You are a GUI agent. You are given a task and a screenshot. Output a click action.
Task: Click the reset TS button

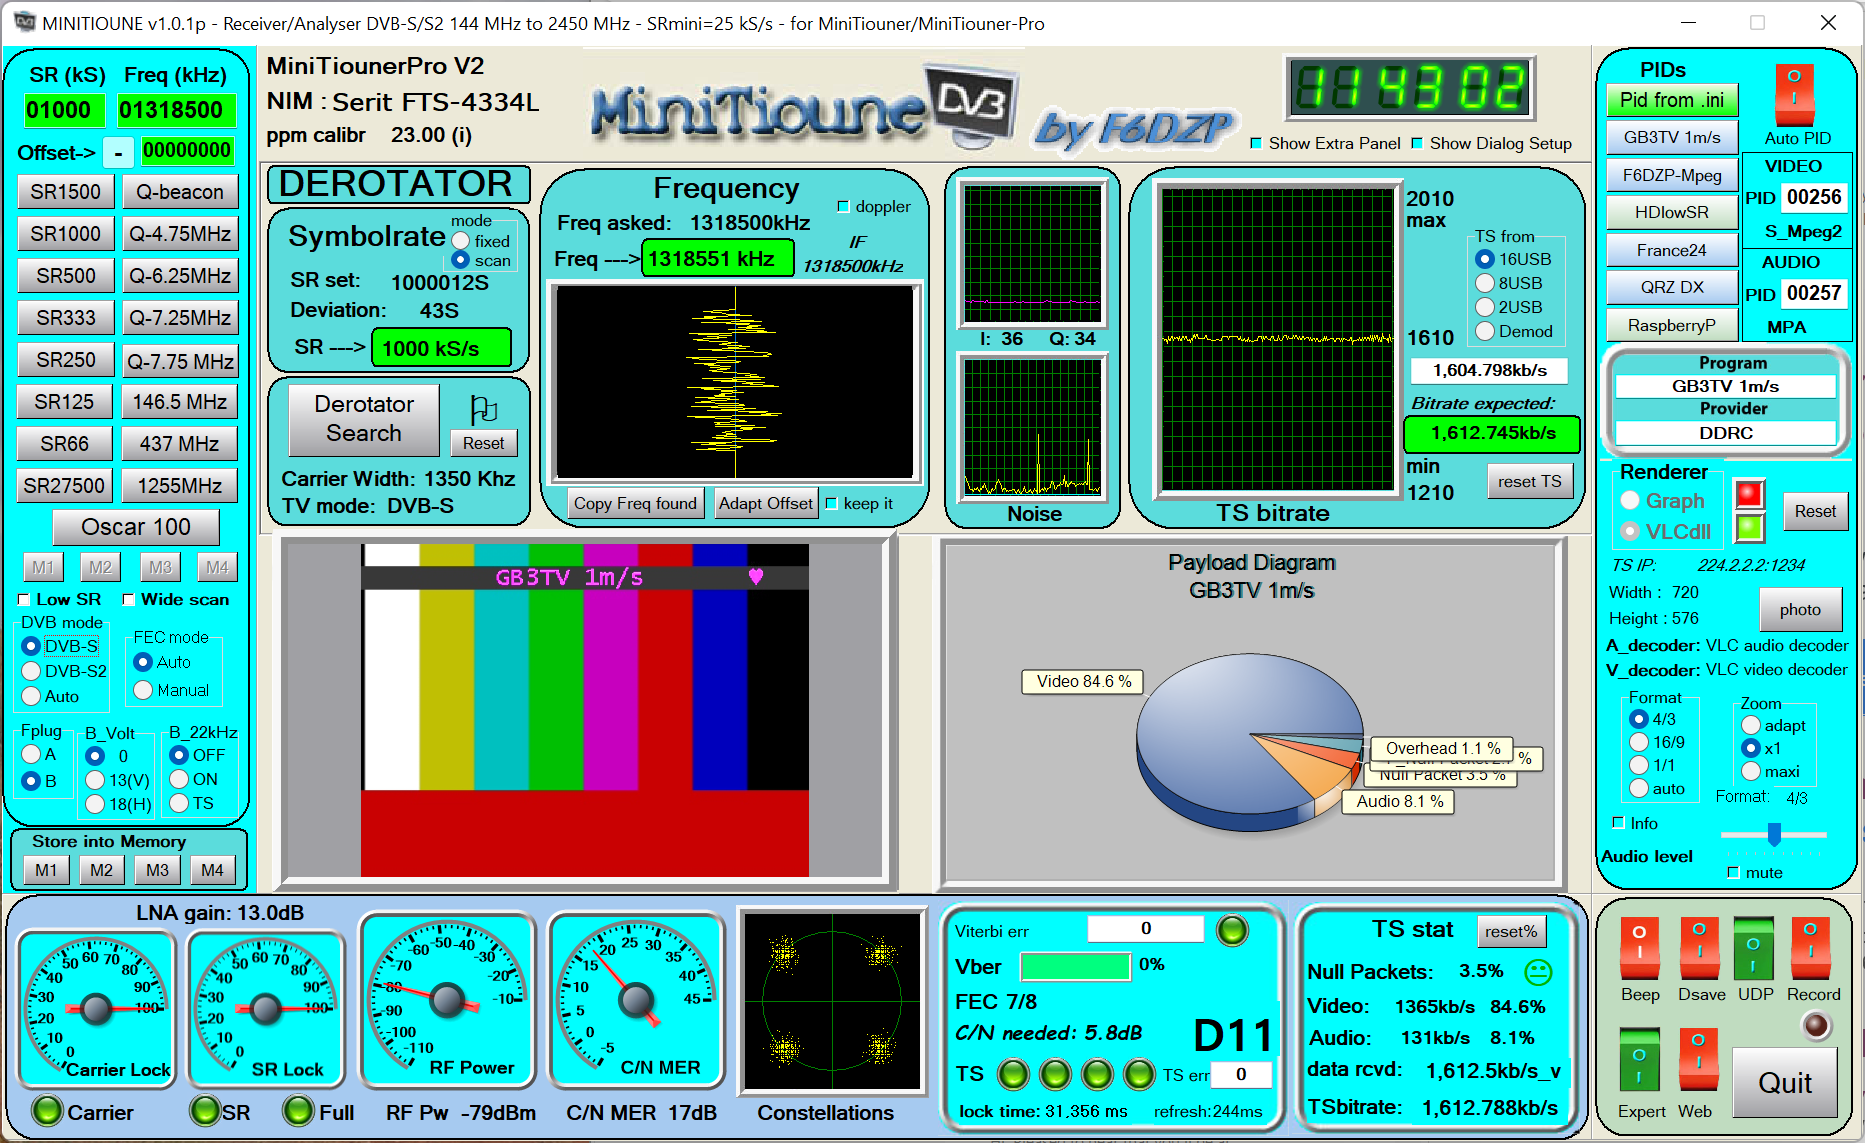[1530, 481]
